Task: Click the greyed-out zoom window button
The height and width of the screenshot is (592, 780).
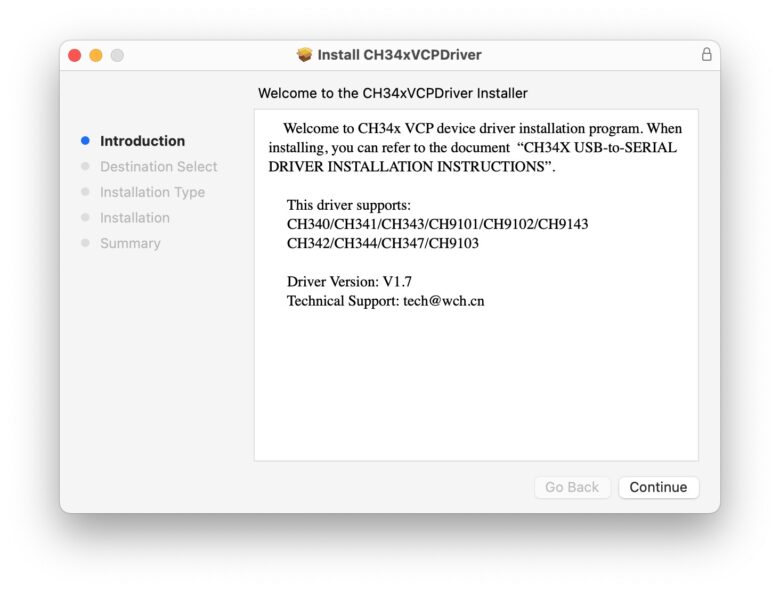Action: pyautogui.click(x=117, y=55)
